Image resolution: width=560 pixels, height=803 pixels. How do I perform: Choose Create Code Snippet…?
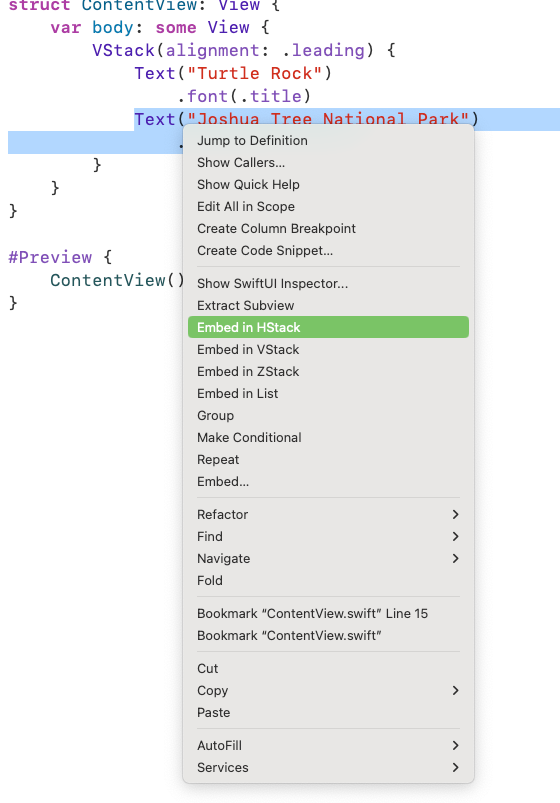(x=328, y=250)
